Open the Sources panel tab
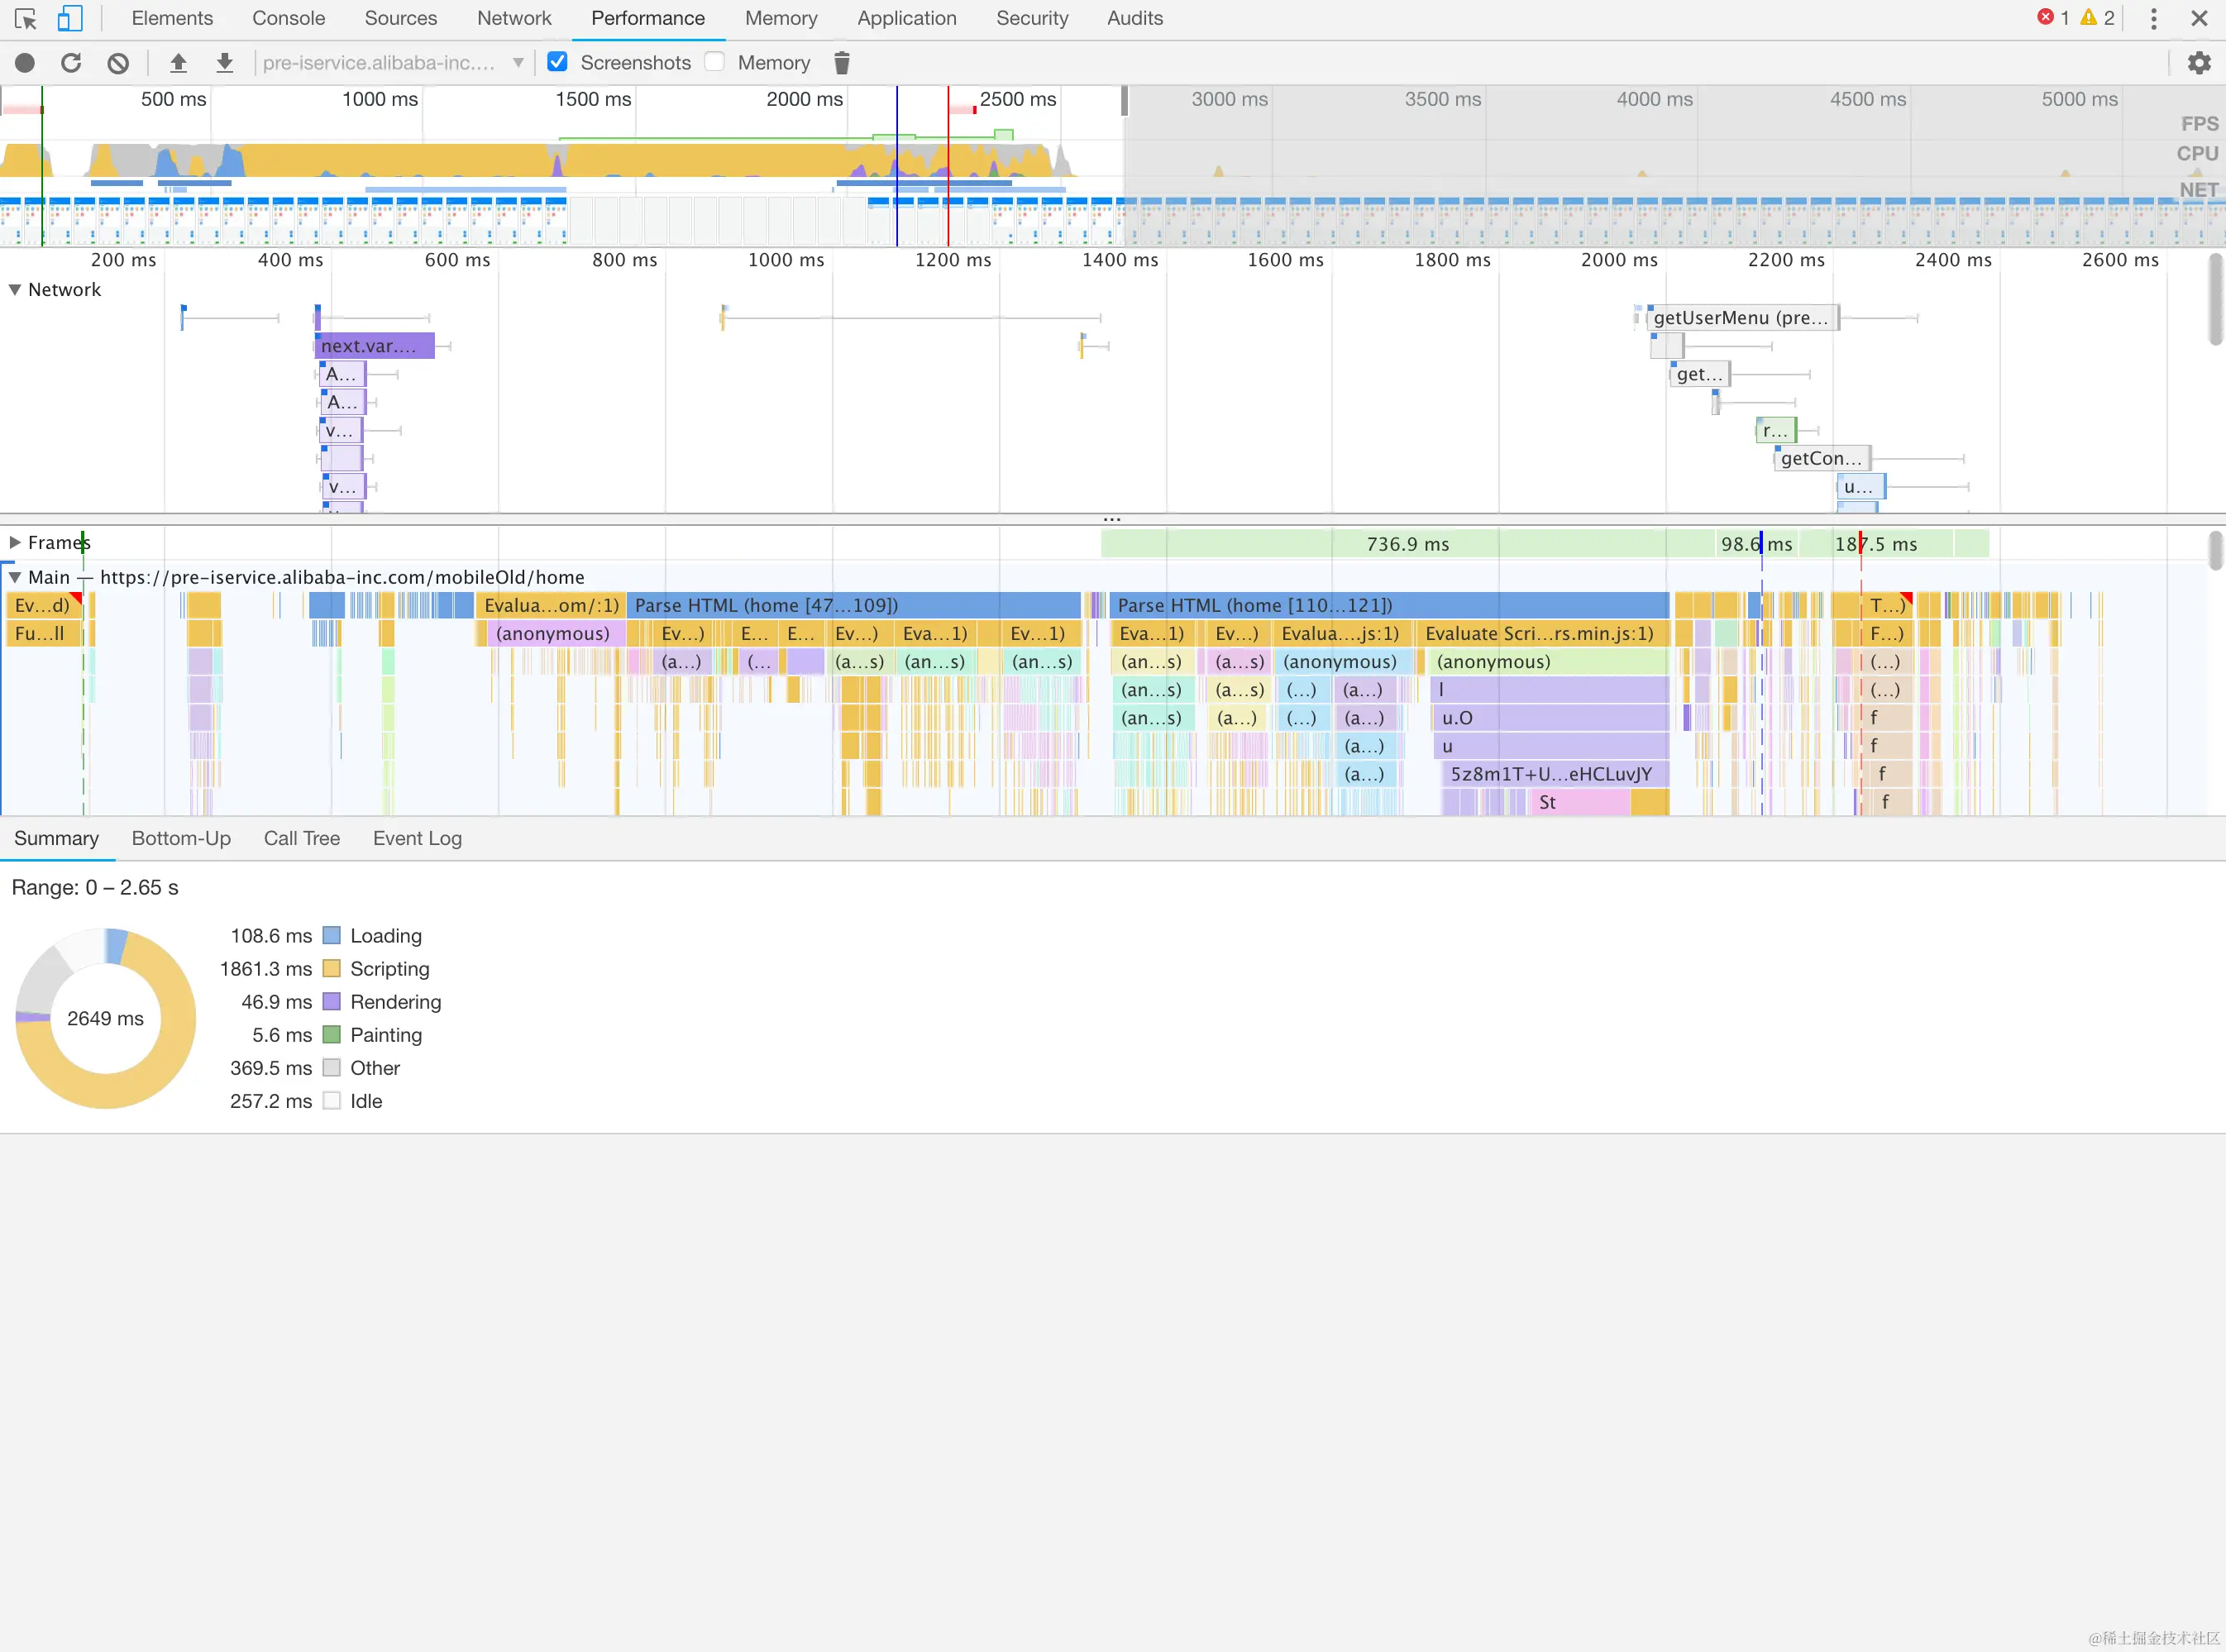 tap(400, 18)
